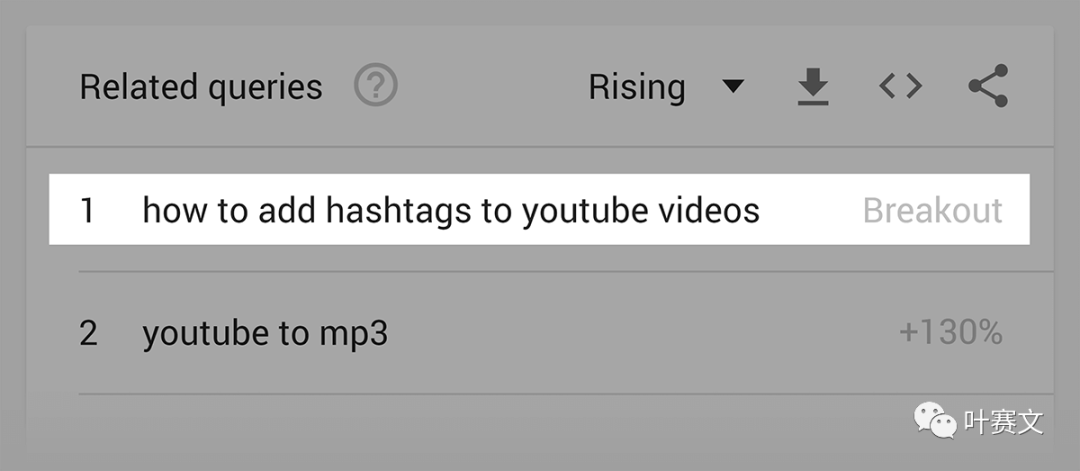Click 'youtube videos' in the first query row
This screenshot has height=471, width=1080.
click(641, 210)
